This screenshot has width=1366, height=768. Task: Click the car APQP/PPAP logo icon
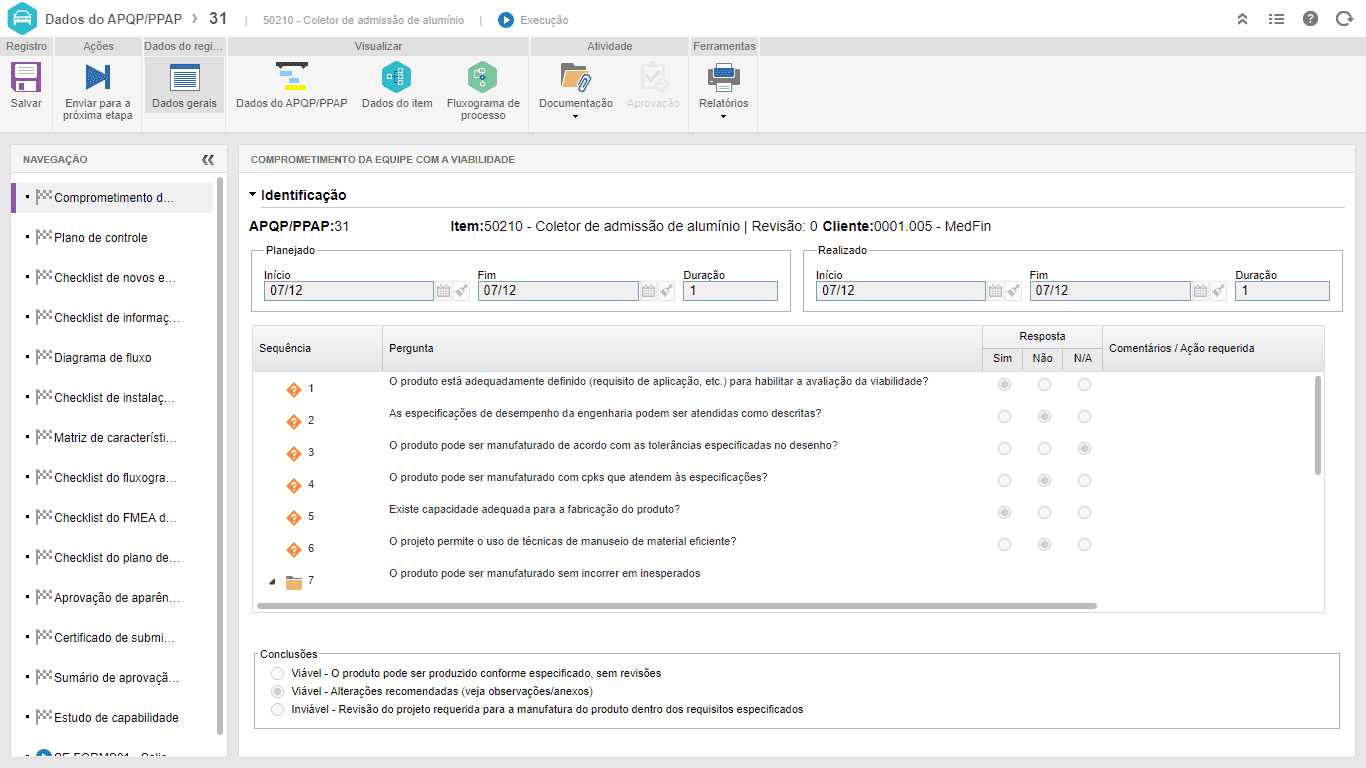pyautogui.click(x=22, y=19)
